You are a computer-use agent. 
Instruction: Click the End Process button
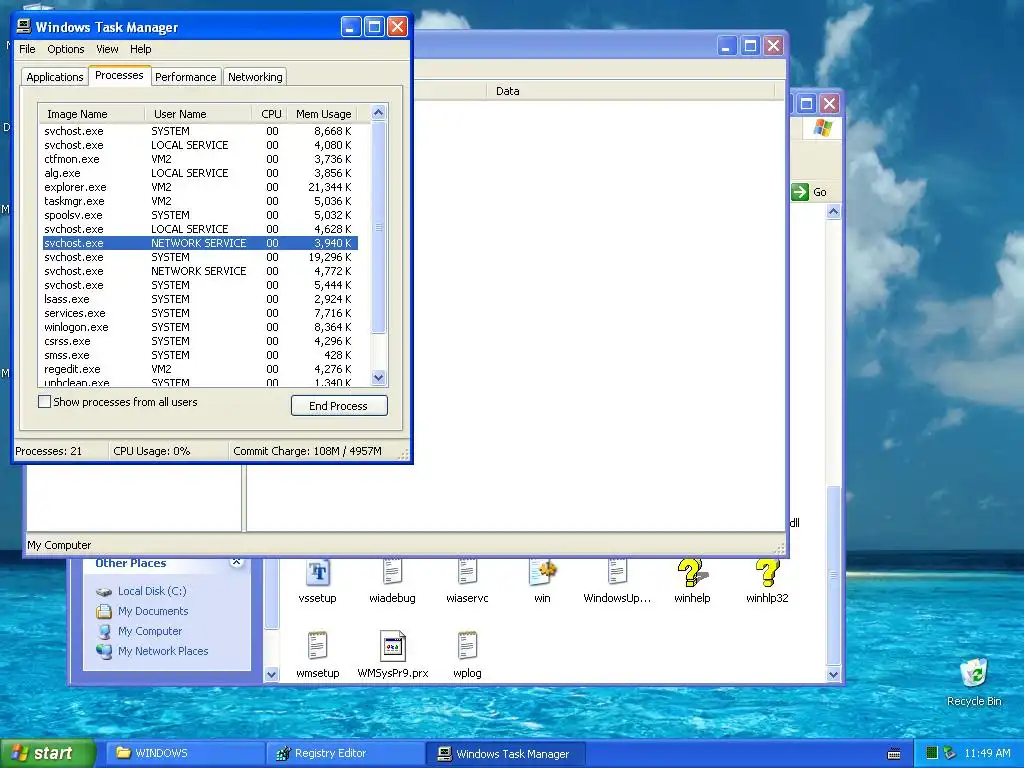pos(339,406)
